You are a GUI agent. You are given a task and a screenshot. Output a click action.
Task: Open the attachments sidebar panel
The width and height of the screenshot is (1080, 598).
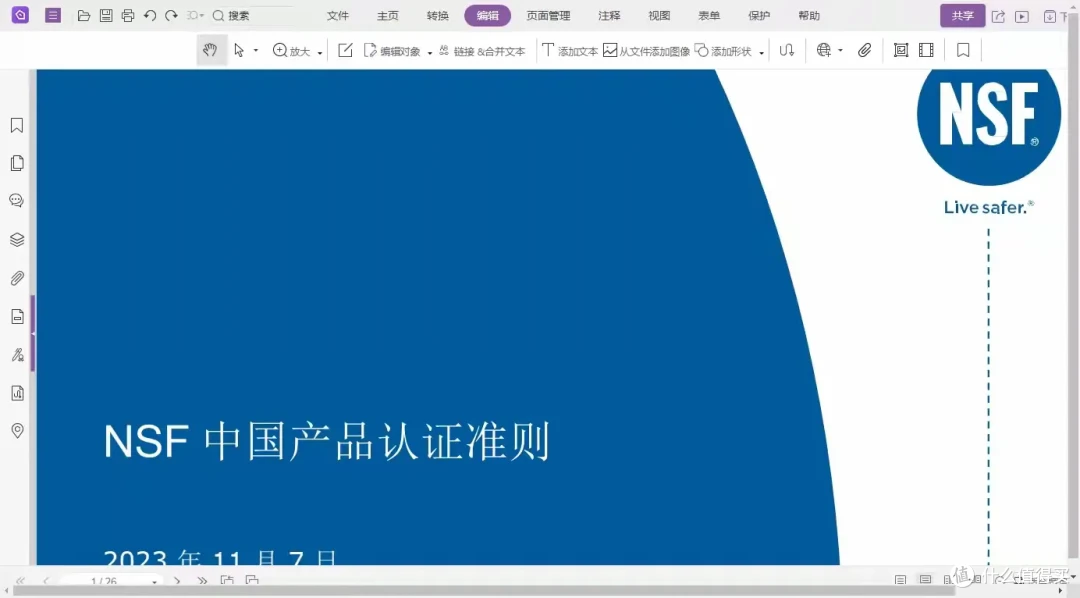pyautogui.click(x=17, y=278)
